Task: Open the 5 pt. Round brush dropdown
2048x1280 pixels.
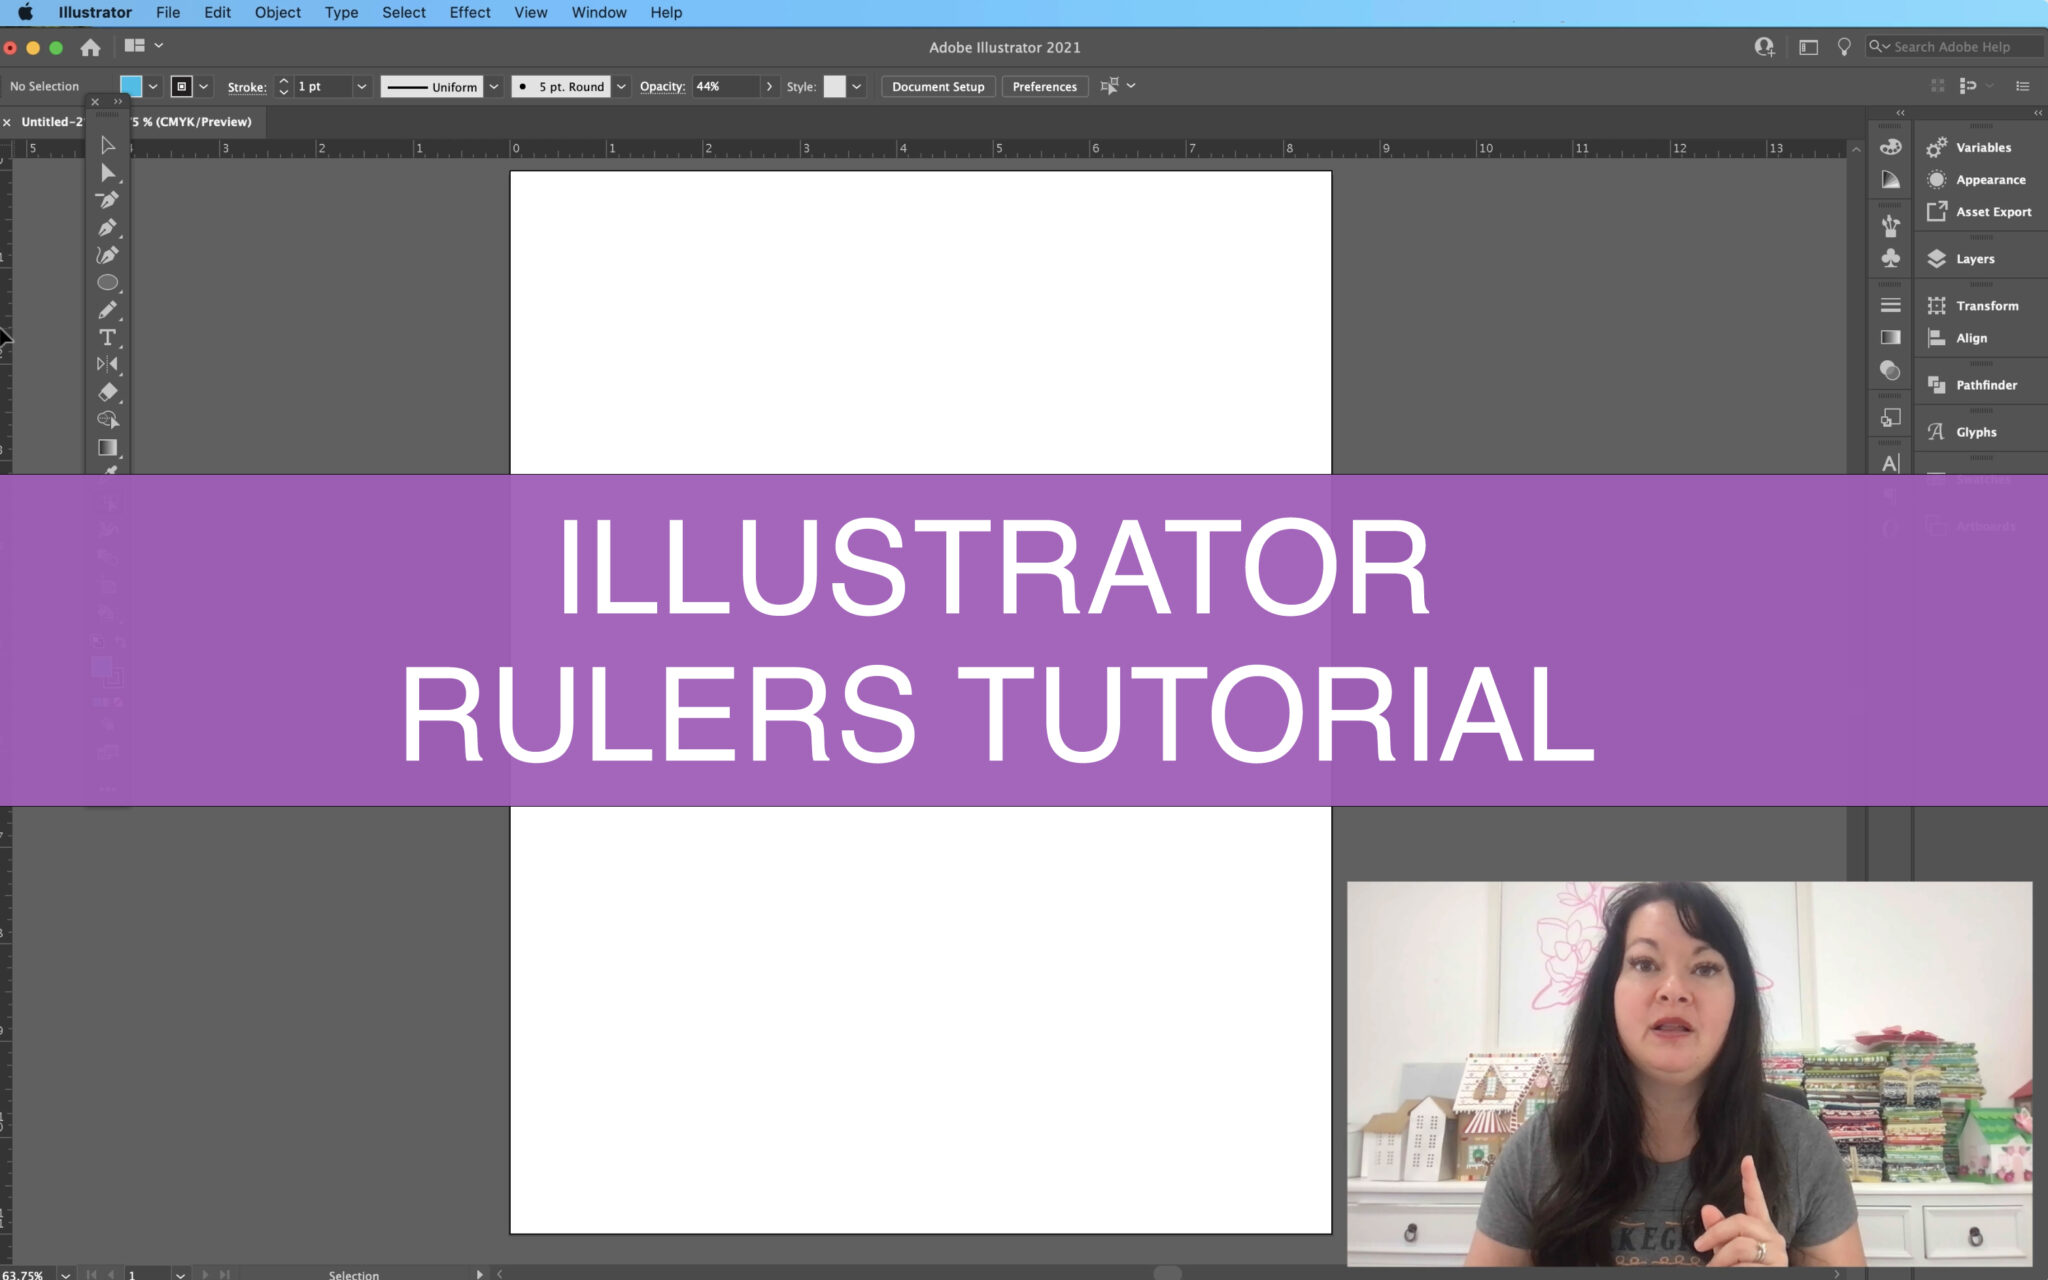Action: point(621,87)
